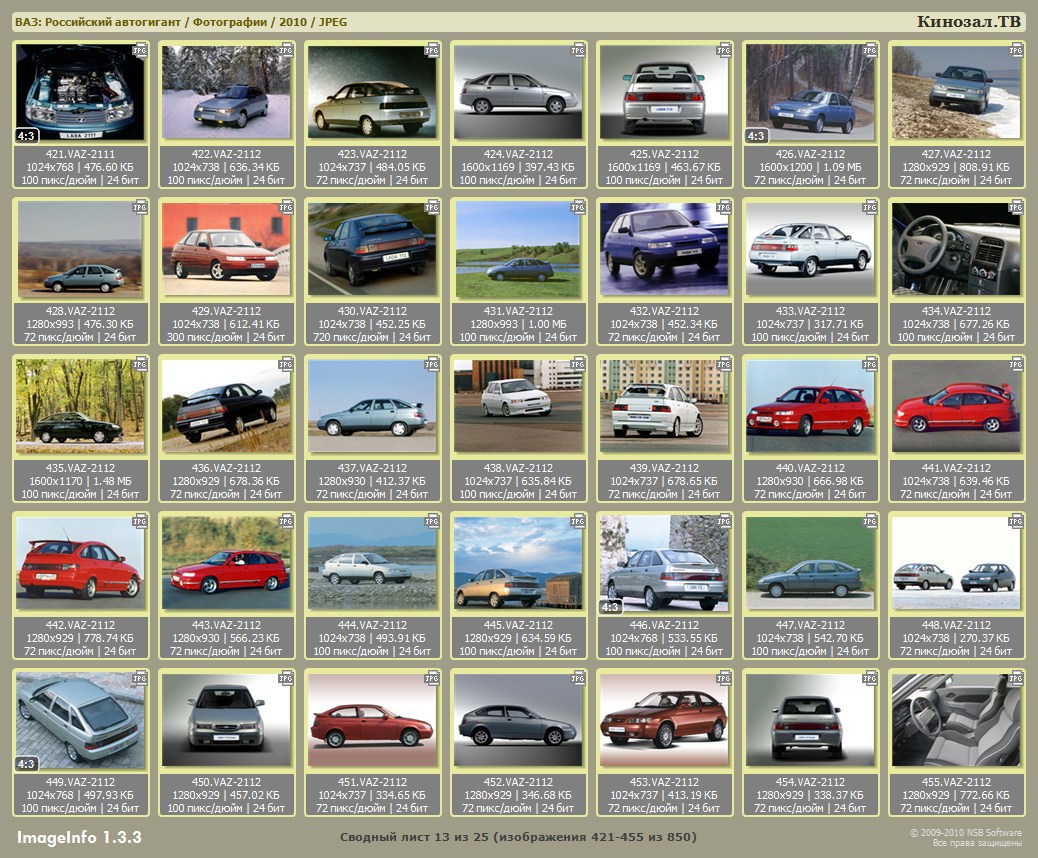Click the JPG badge on thumbnail 455.VAZ-2112

point(1016,678)
